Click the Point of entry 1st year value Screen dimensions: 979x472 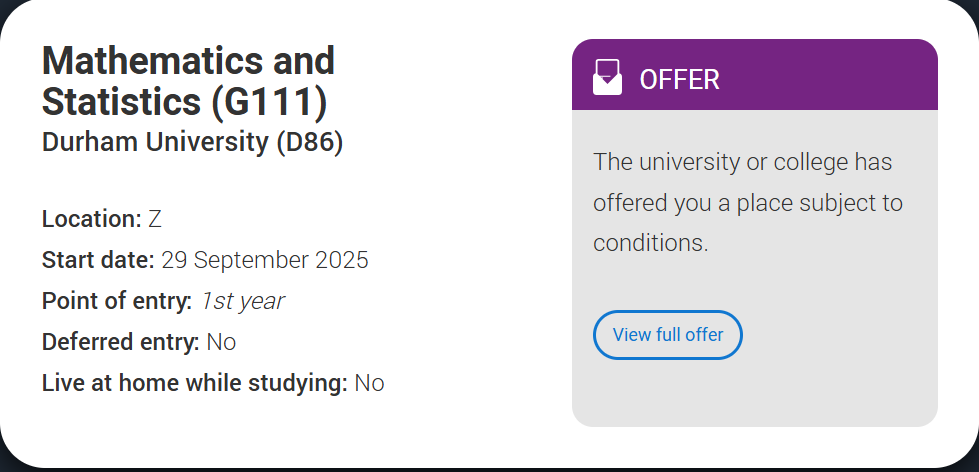pyautogui.click(x=242, y=302)
